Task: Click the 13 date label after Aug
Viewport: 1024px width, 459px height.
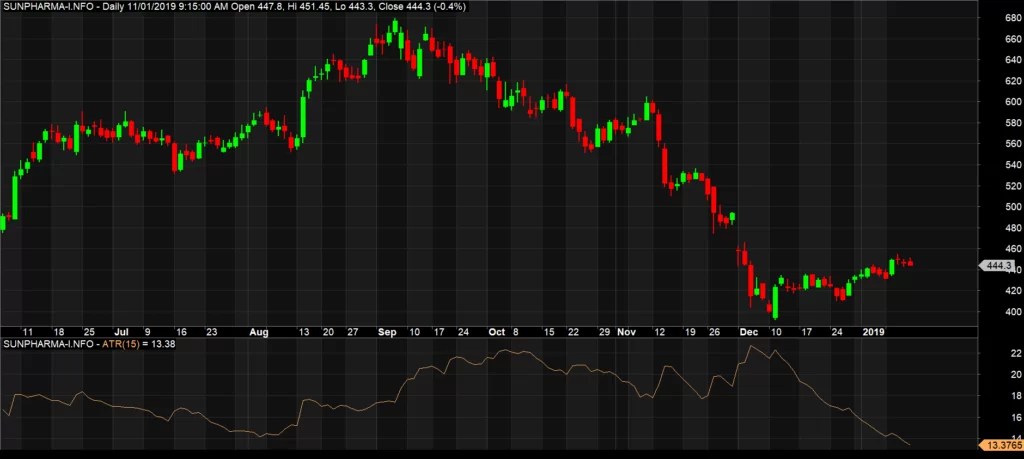Action: point(304,332)
